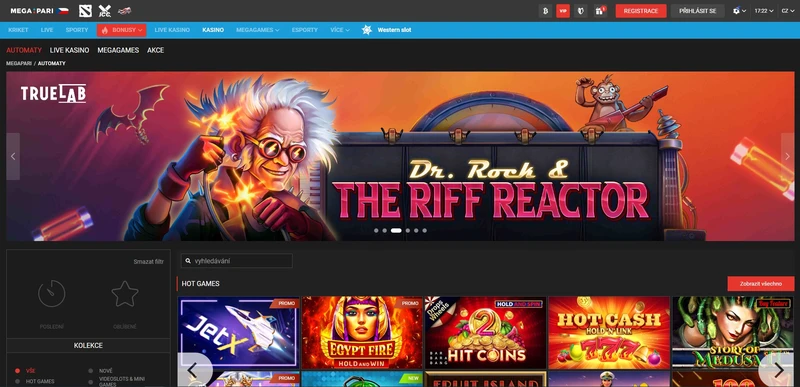Show next banner slide
The width and height of the screenshot is (800, 387).
787,157
